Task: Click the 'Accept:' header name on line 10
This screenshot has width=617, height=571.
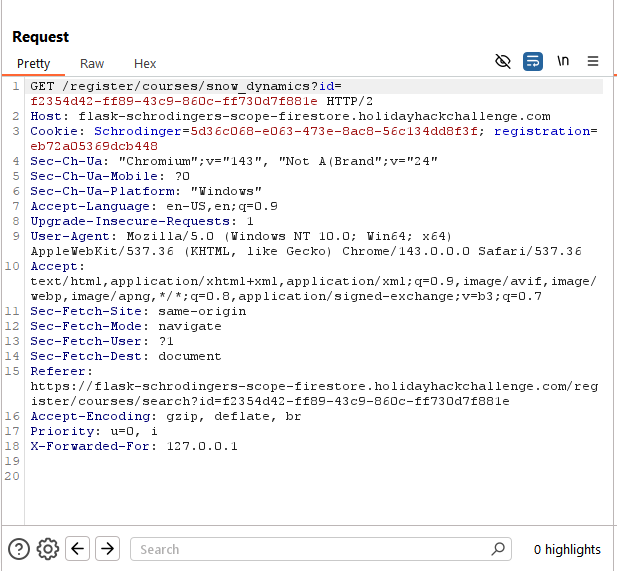Action: coord(57,266)
